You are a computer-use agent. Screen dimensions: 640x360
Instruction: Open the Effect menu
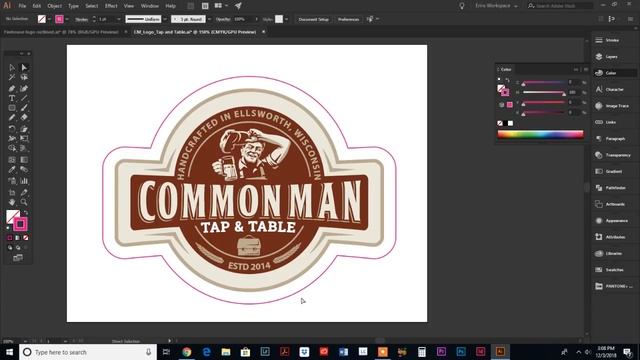click(111, 6)
